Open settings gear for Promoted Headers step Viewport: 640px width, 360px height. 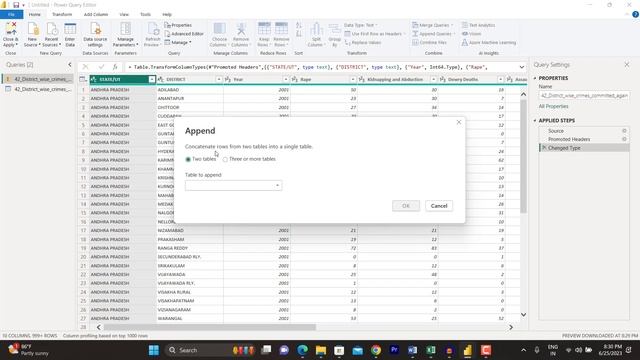coord(624,139)
